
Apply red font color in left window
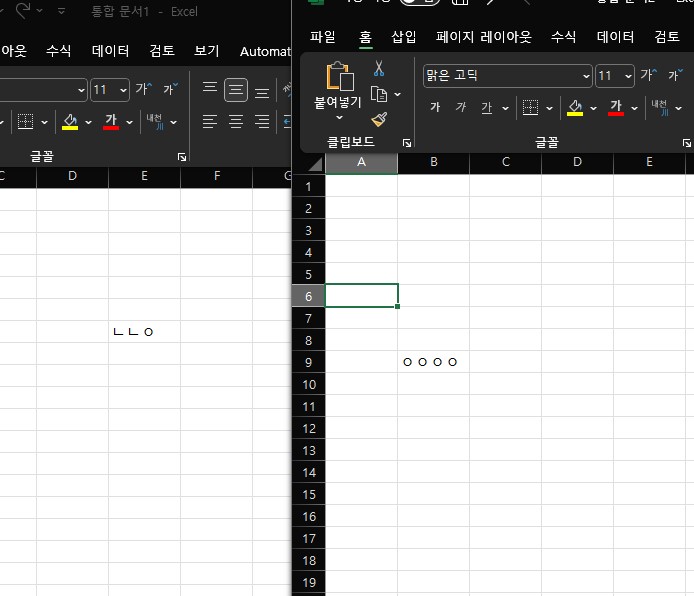[111, 122]
